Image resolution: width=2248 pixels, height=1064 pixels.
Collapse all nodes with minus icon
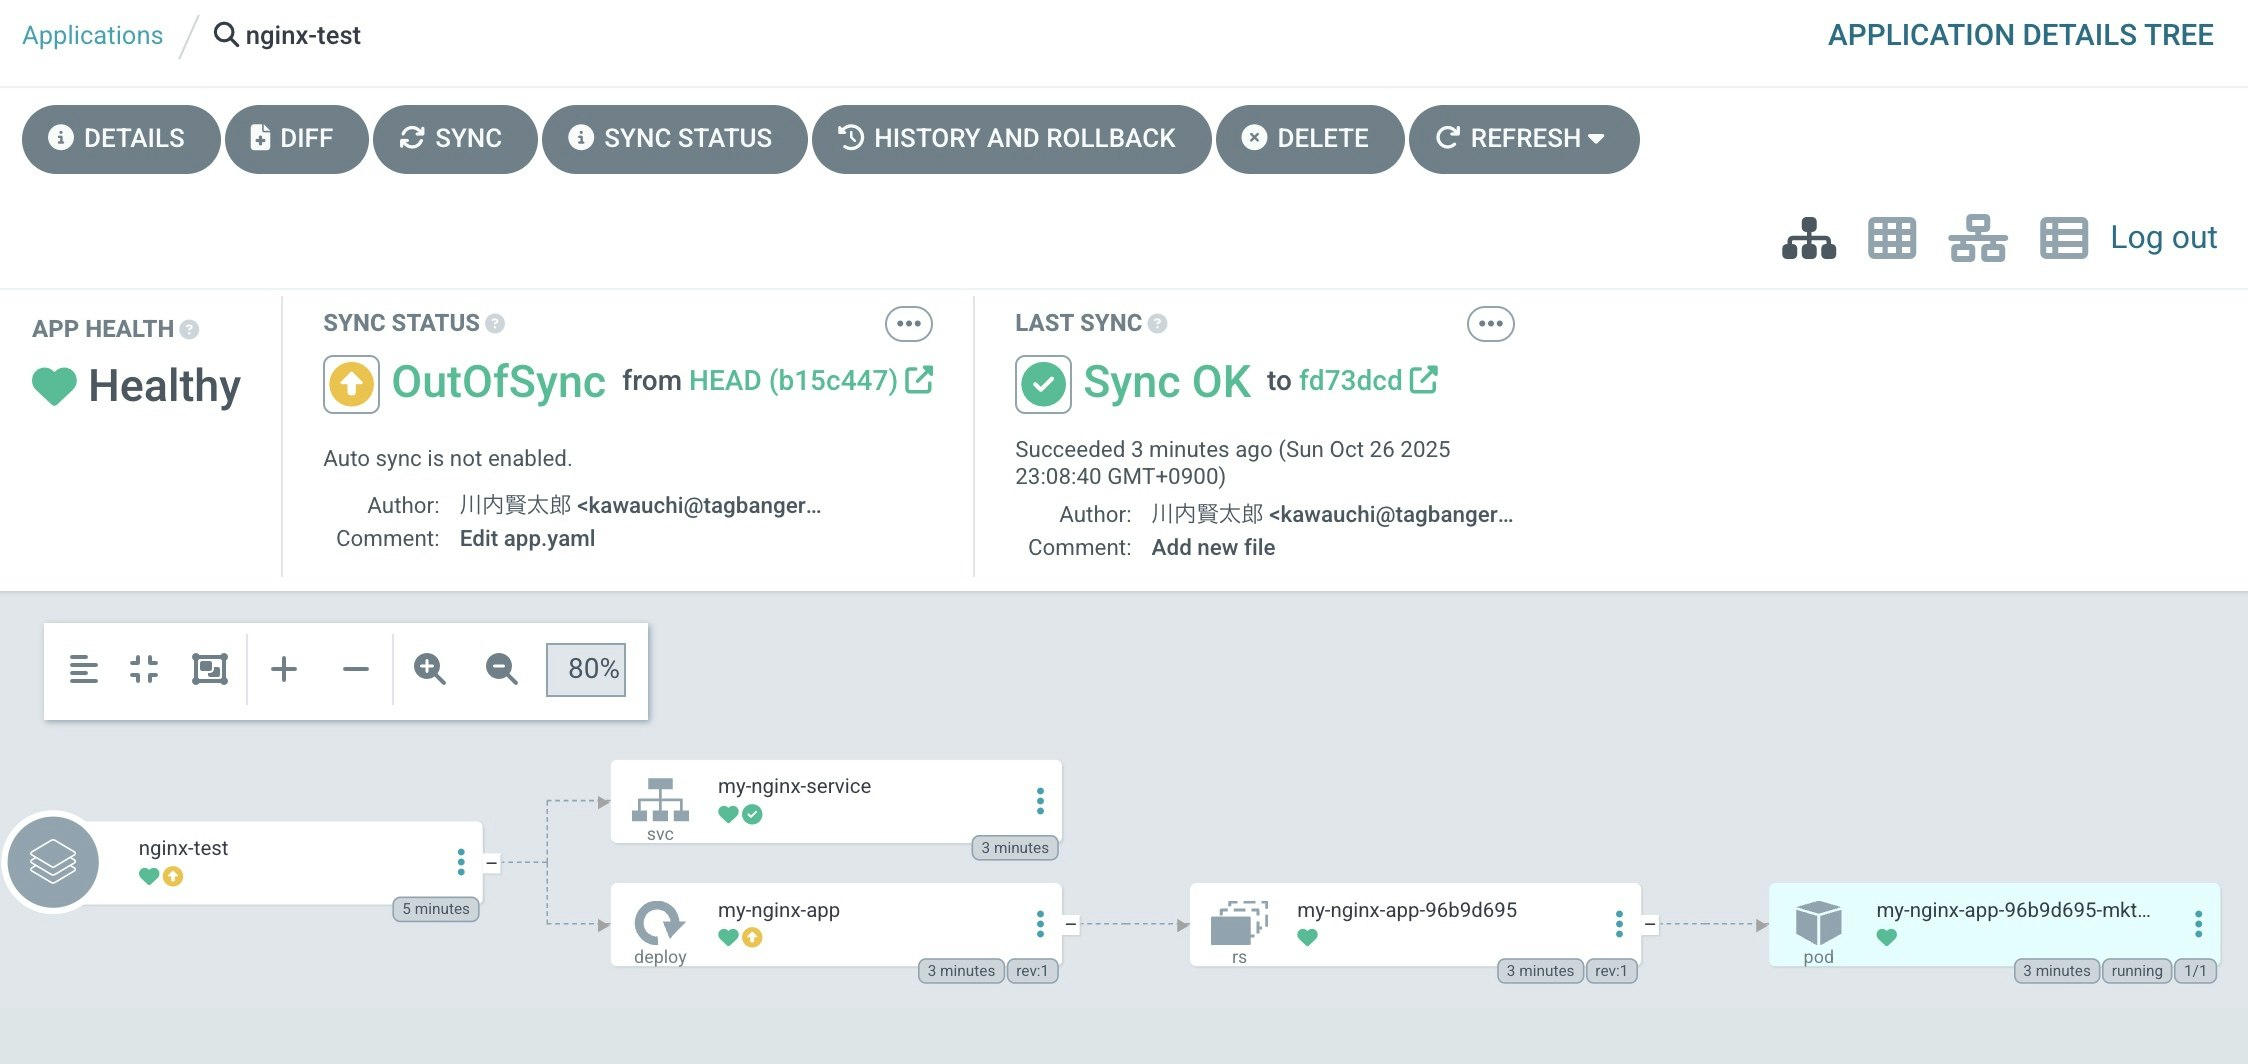[355, 669]
